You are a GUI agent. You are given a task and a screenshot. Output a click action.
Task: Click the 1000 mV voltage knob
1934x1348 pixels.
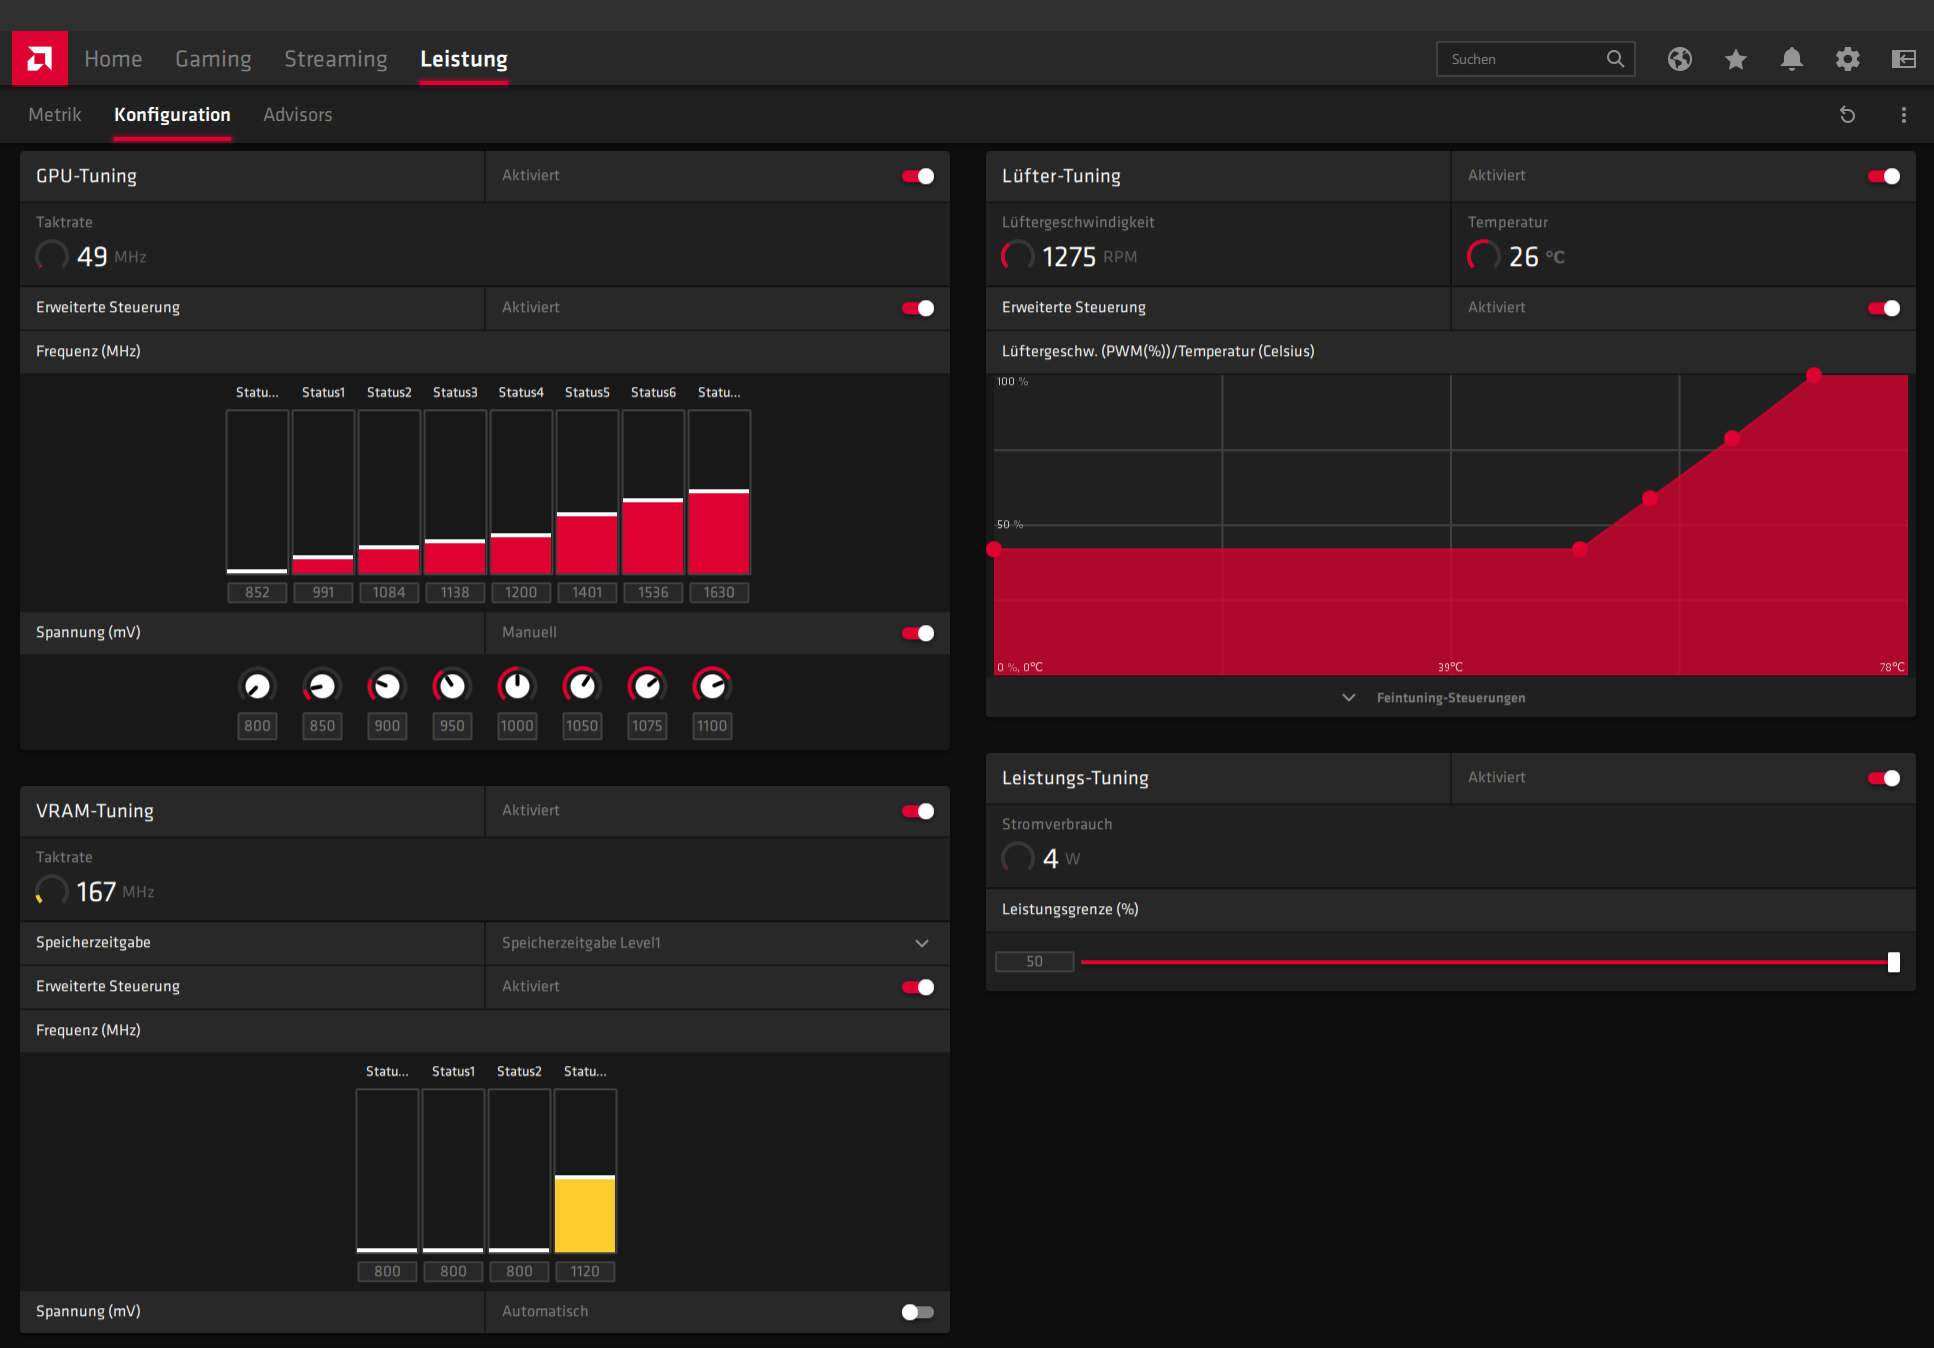point(517,686)
